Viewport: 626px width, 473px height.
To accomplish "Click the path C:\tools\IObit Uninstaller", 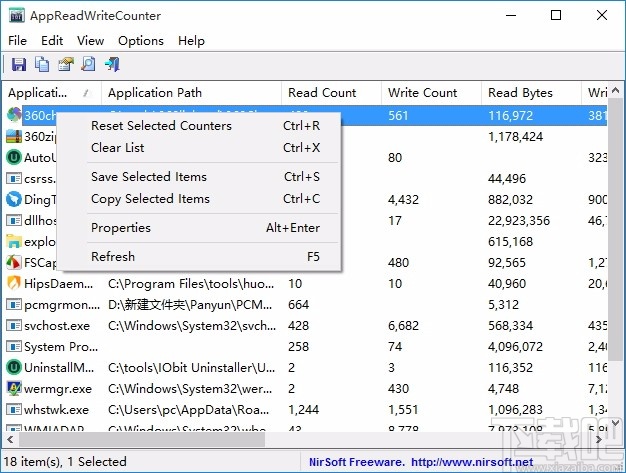I will coord(192,368).
